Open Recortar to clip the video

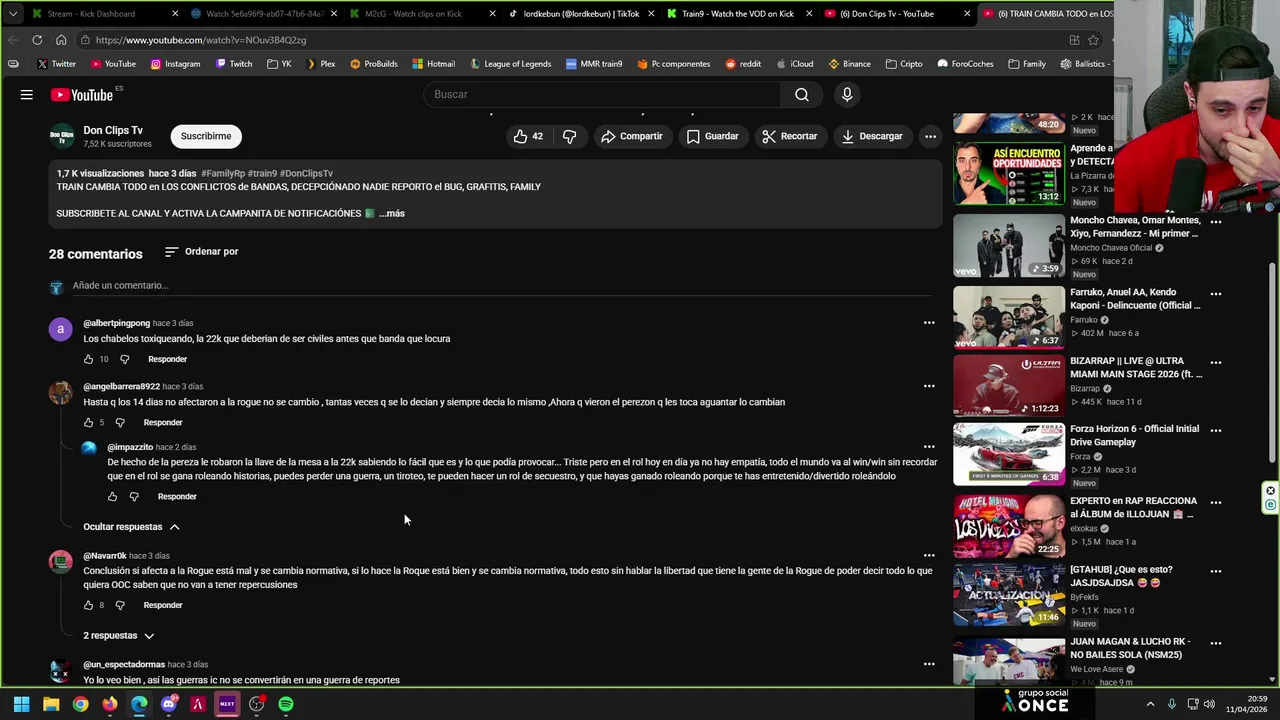789,136
